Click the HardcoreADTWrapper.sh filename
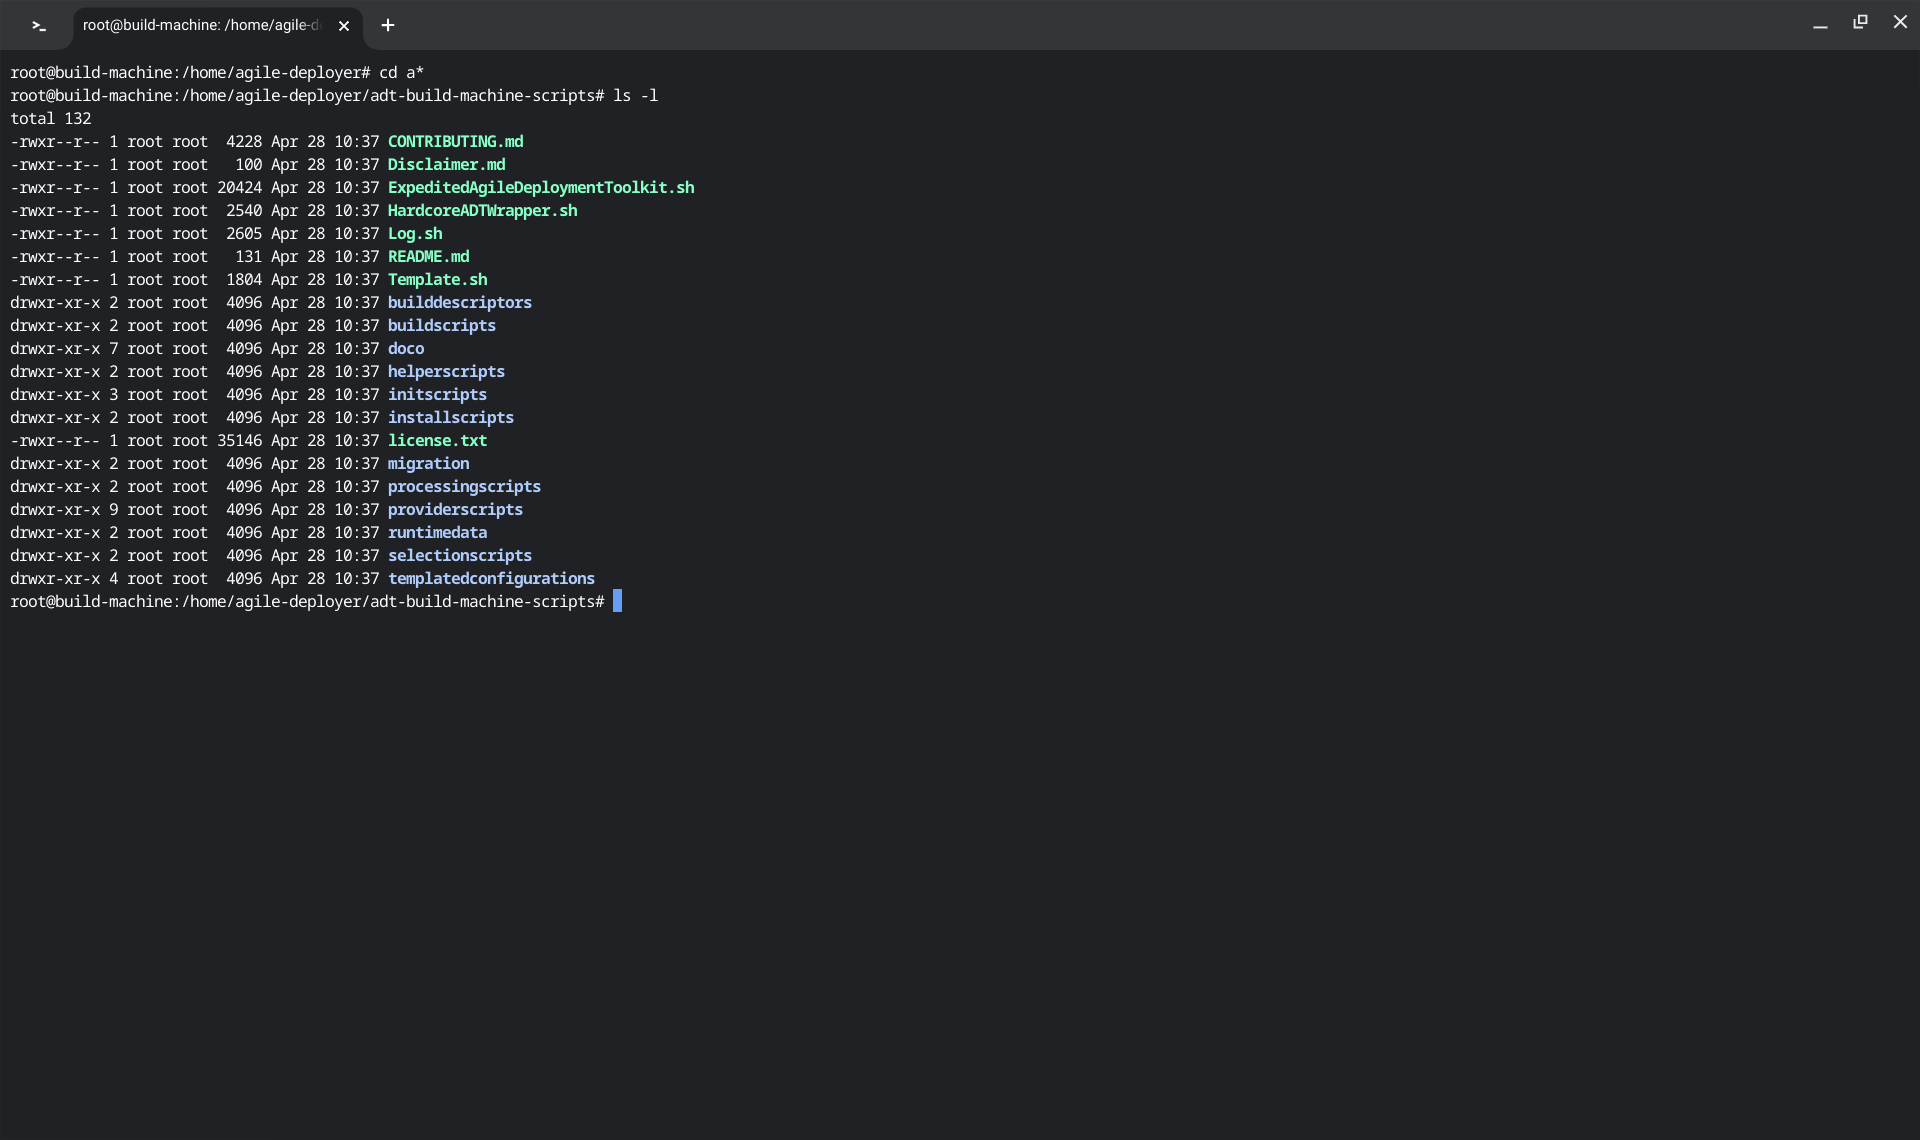 point(482,211)
